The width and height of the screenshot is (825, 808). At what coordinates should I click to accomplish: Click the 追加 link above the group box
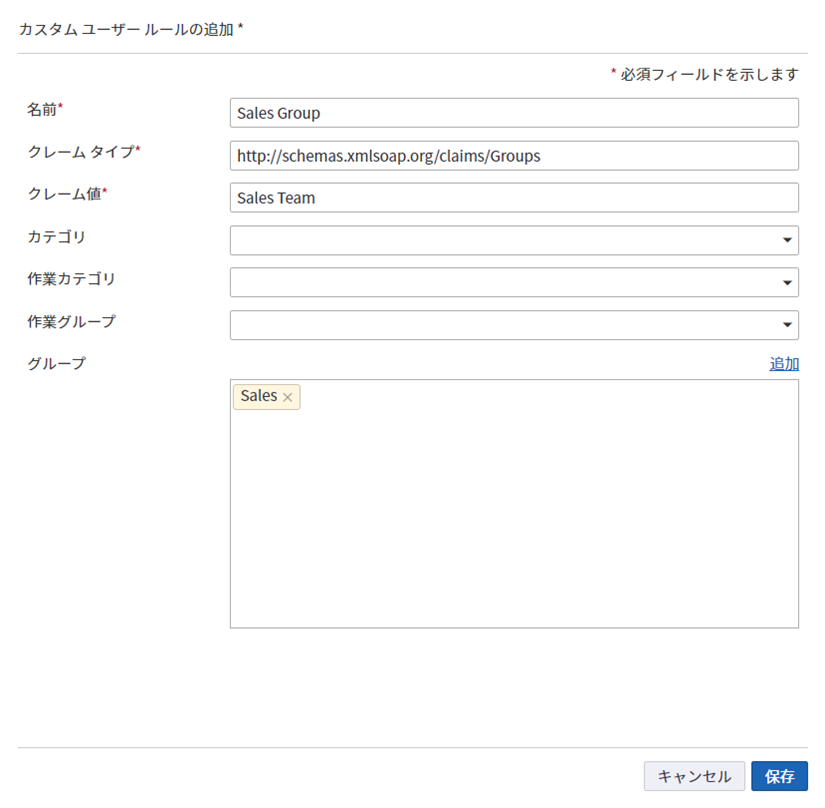tap(783, 364)
